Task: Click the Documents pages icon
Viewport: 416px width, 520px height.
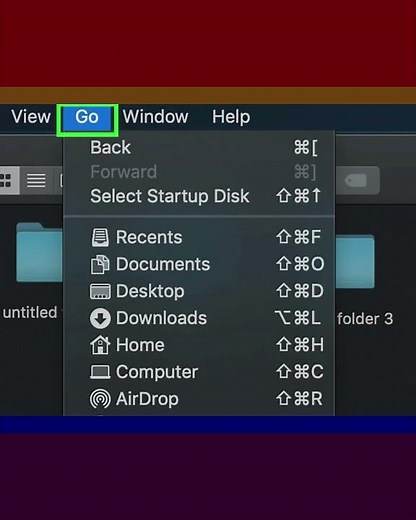Action: pos(100,264)
